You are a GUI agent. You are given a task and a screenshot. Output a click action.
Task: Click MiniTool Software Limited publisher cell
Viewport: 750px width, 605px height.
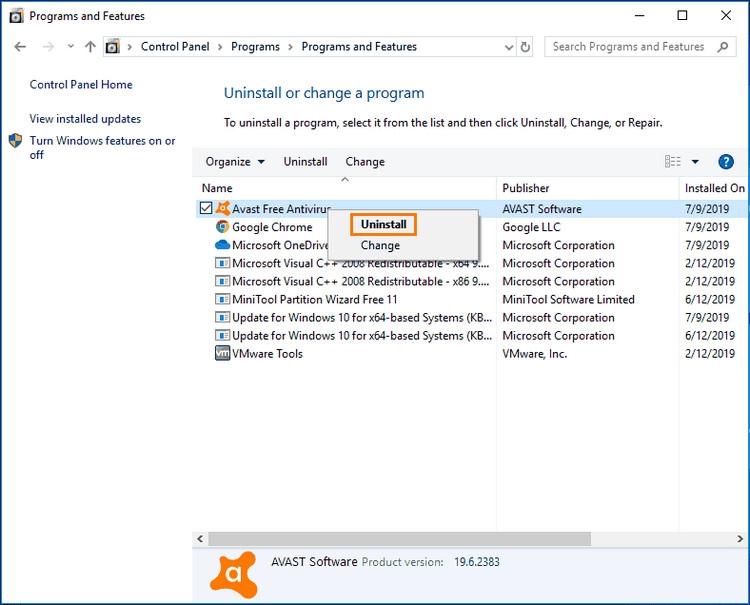point(568,299)
